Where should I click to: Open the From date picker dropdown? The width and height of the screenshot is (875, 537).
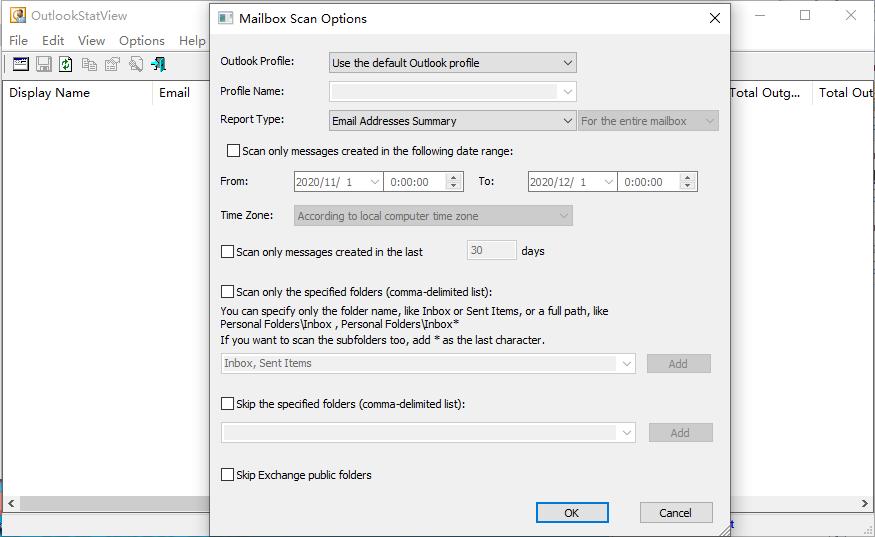[x=374, y=182]
